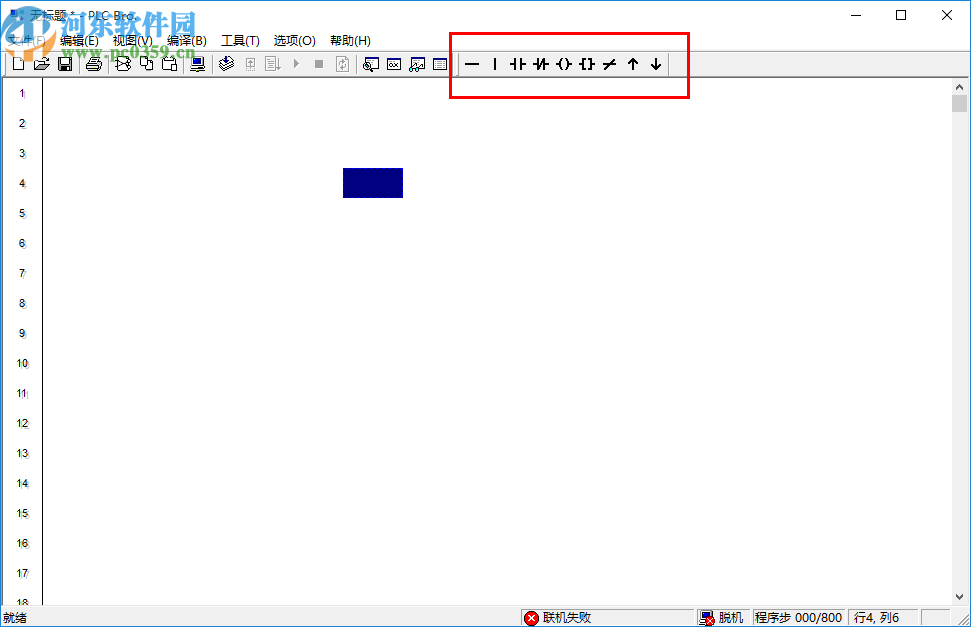This screenshot has height=627, width=971.
Task: Select the vertical line ladder tool
Action: 495,64
